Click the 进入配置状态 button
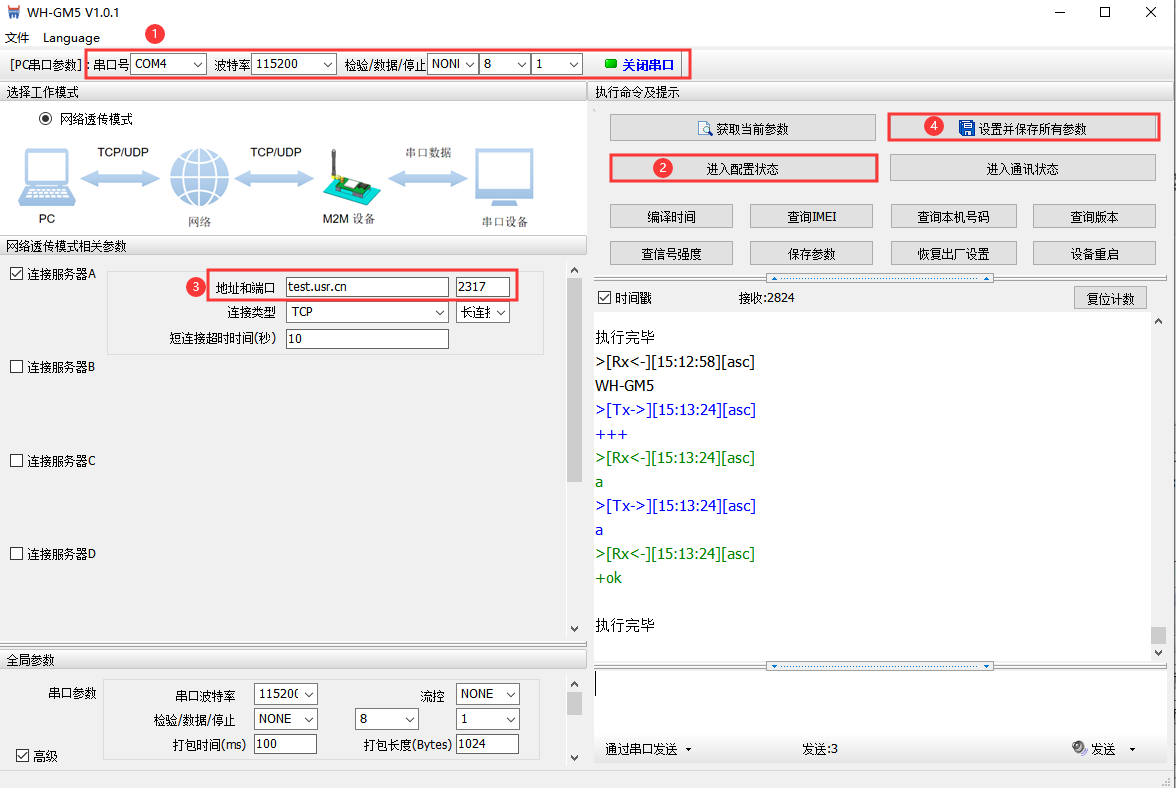Image resolution: width=1176 pixels, height=788 pixels. coord(743,168)
